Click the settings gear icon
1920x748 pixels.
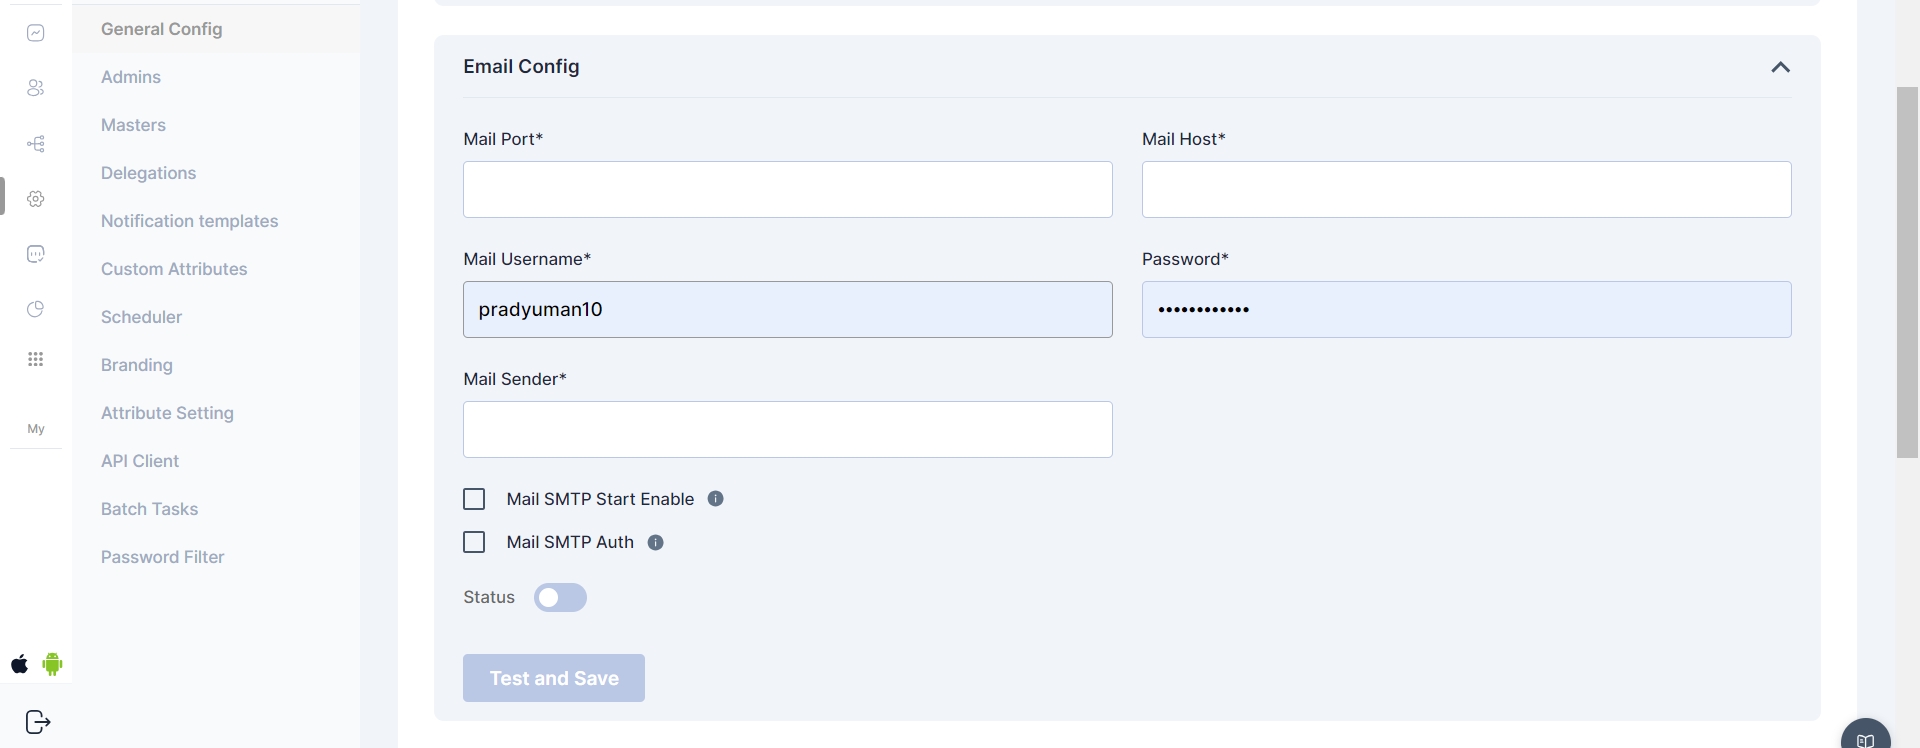36,199
